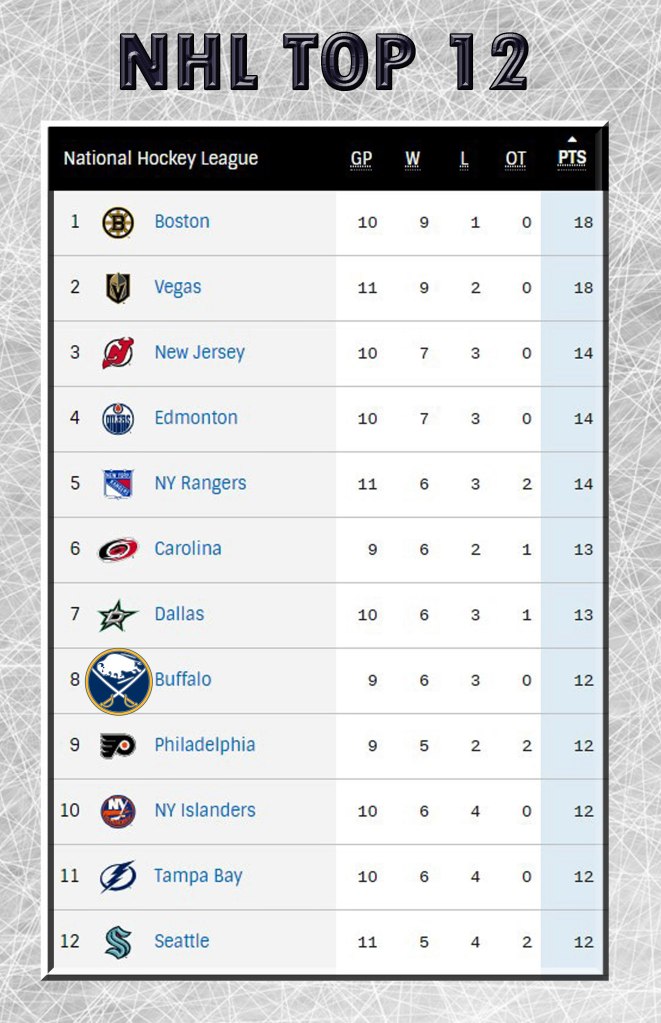Sort standings by PTS column header
661x1023 pixels.
pyautogui.click(x=572, y=158)
